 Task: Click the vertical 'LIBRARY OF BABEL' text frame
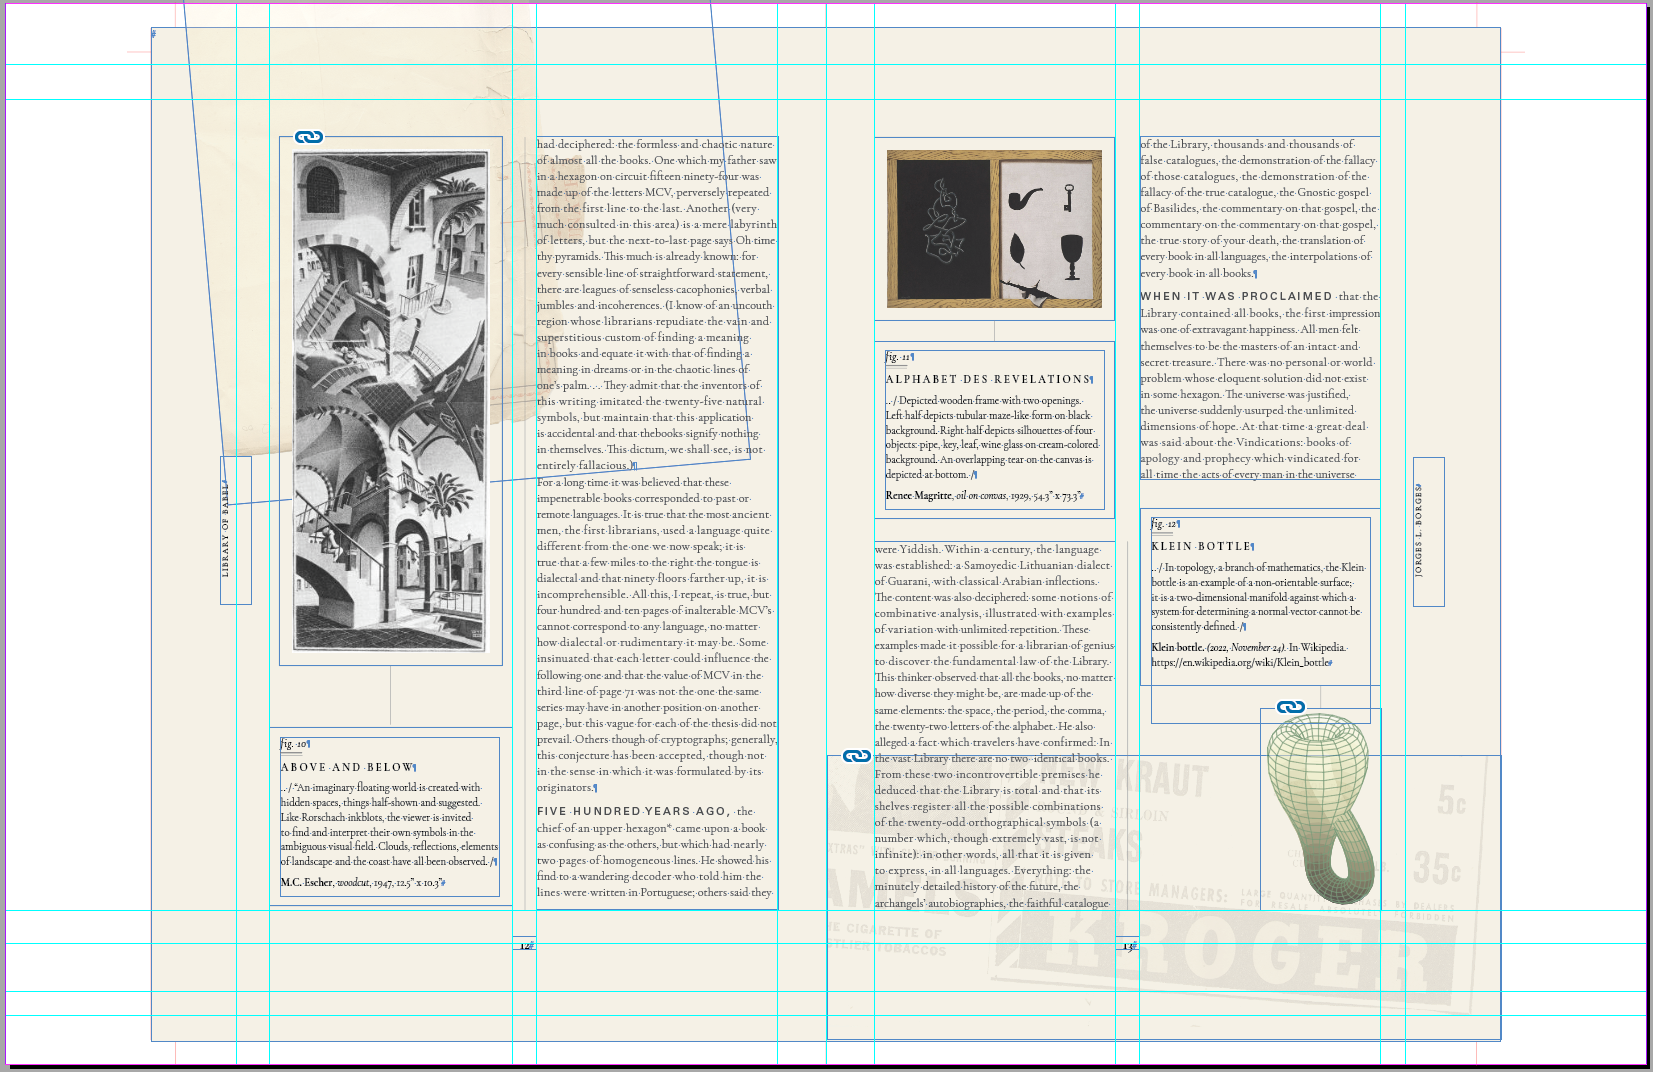pos(235,530)
